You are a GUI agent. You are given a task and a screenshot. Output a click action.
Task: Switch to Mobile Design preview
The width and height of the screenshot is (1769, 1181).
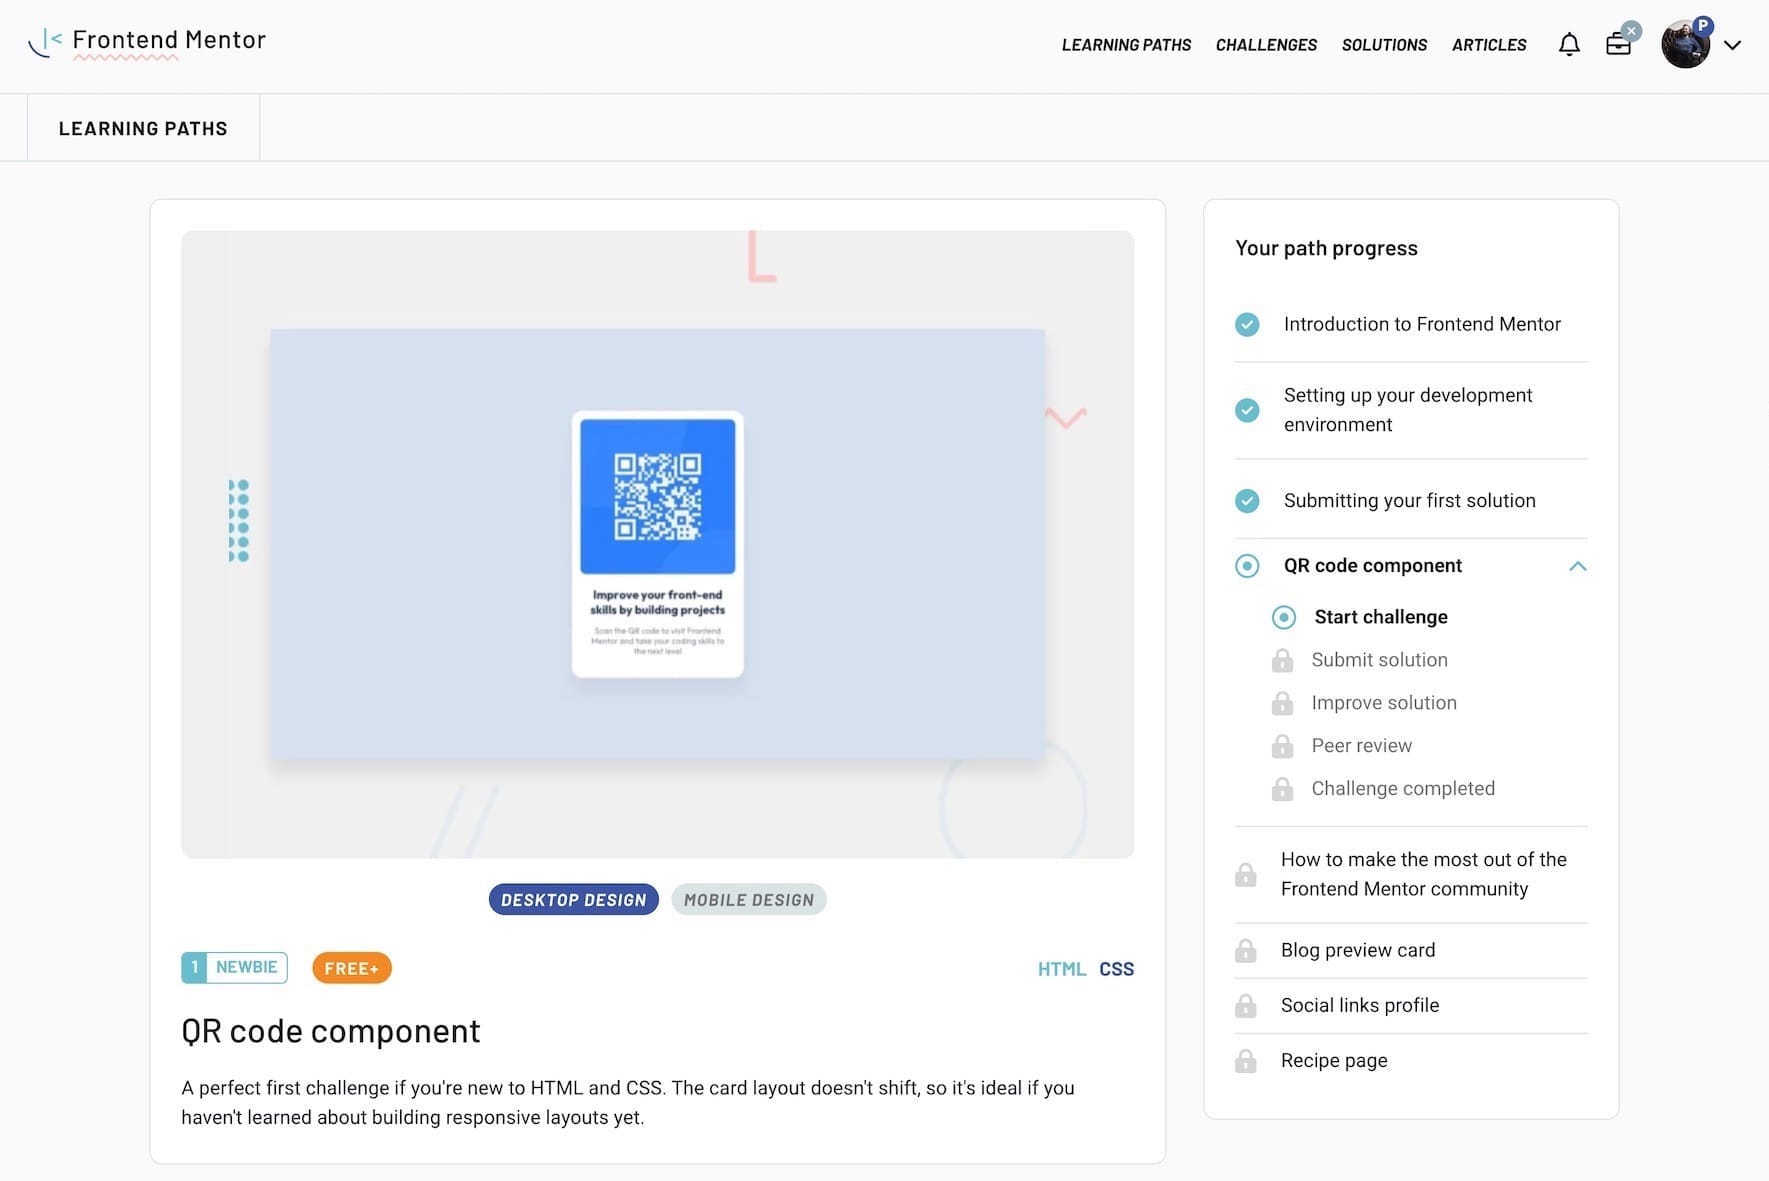pyautogui.click(x=749, y=900)
